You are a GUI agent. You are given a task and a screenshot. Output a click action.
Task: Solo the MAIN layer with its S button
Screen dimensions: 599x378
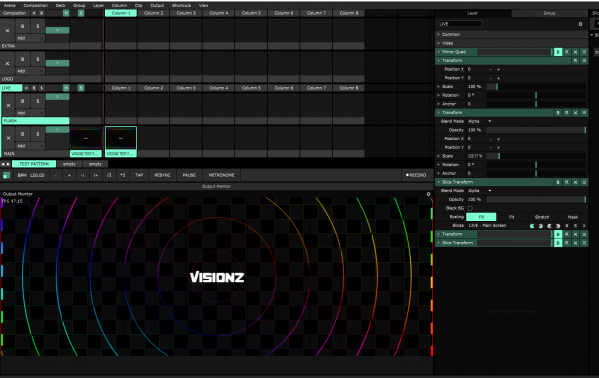click(37, 134)
